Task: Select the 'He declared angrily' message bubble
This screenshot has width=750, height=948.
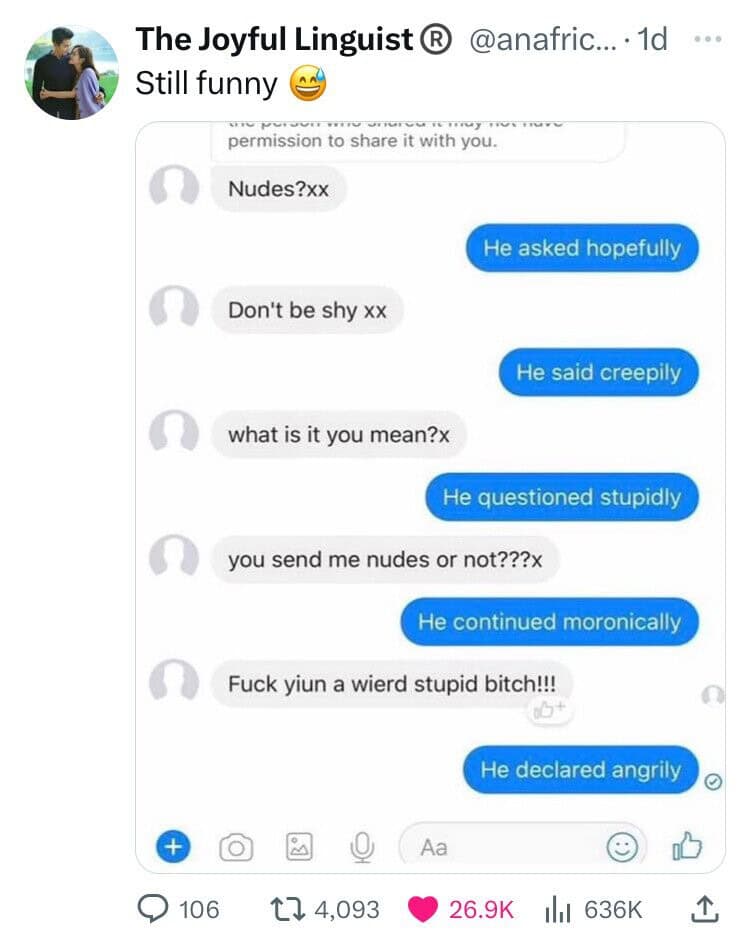Action: click(581, 770)
